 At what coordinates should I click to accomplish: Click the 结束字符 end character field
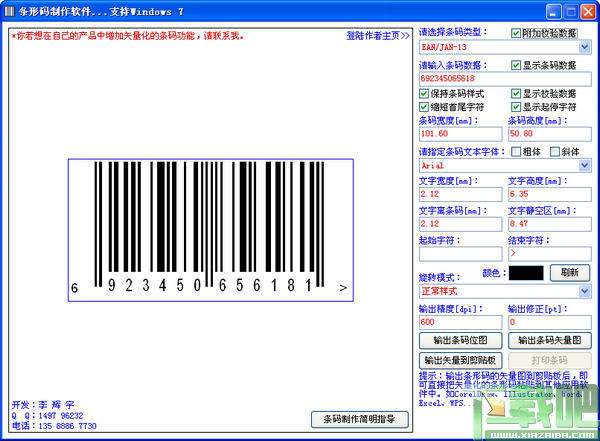point(550,254)
